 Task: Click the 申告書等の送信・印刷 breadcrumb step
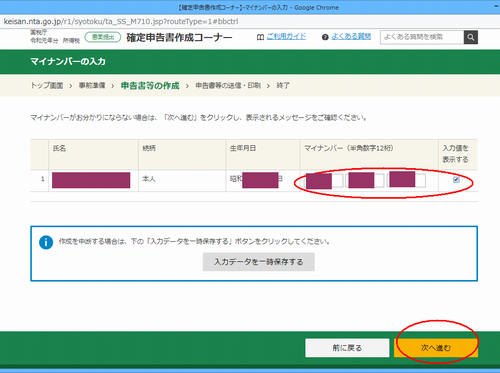228,86
